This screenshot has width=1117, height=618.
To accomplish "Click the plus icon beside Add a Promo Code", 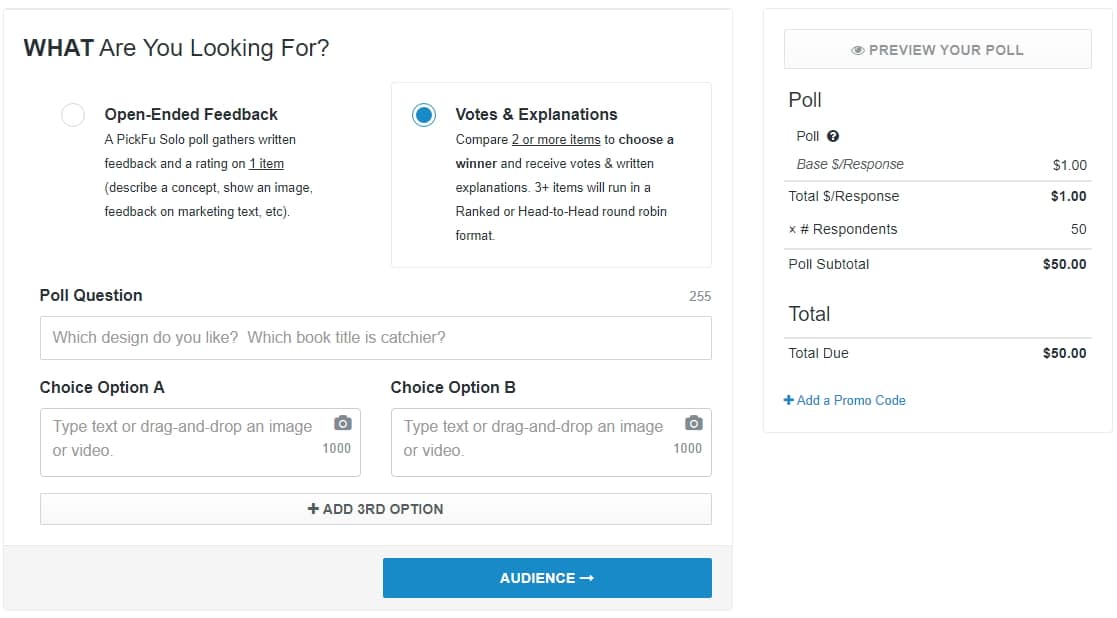I will [x=789, y=400].
